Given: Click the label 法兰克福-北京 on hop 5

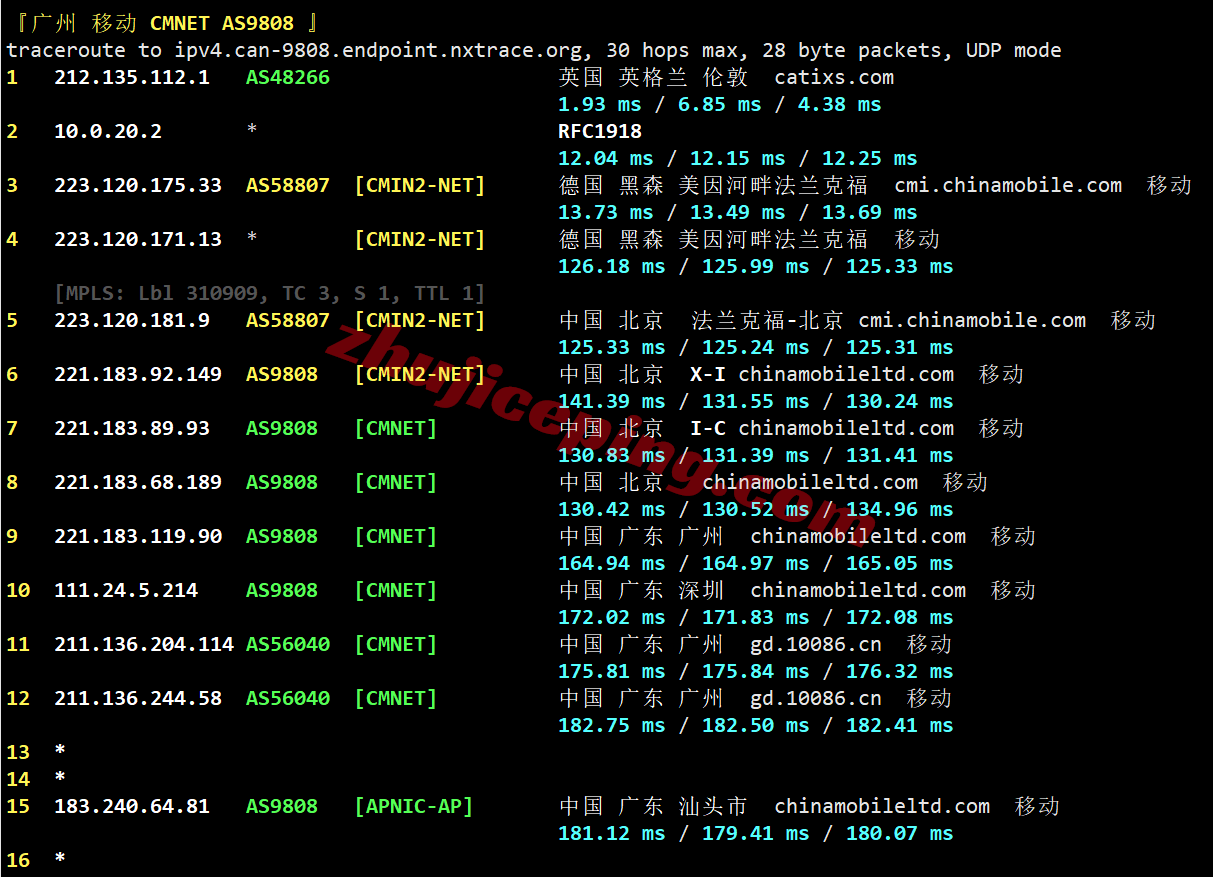Looking at the screenshot, I should (x=767, y=320).
